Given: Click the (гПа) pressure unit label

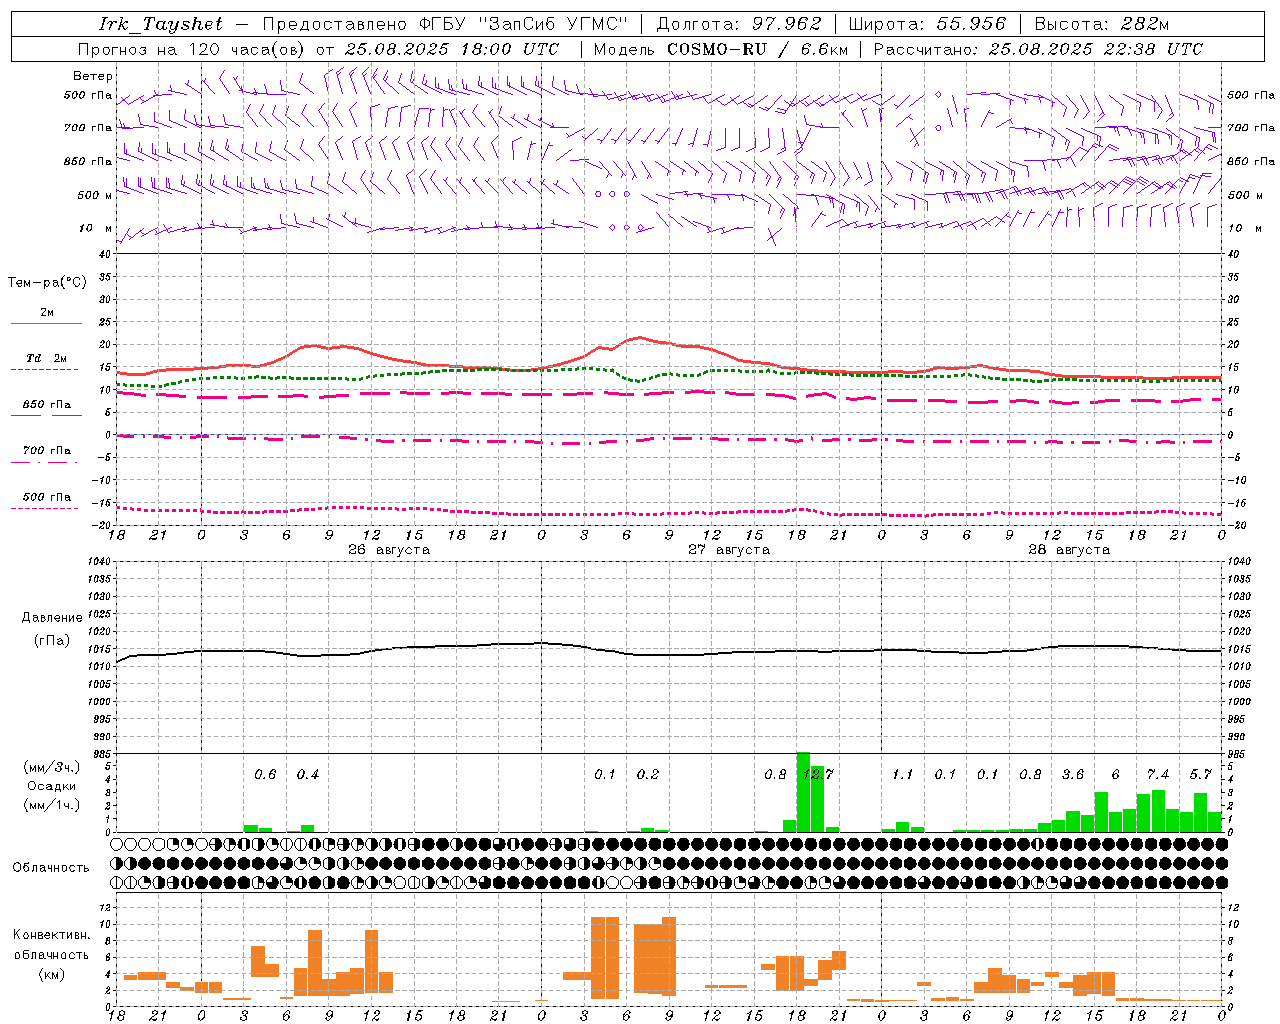Looking at the screenshot, I should 52,641.
